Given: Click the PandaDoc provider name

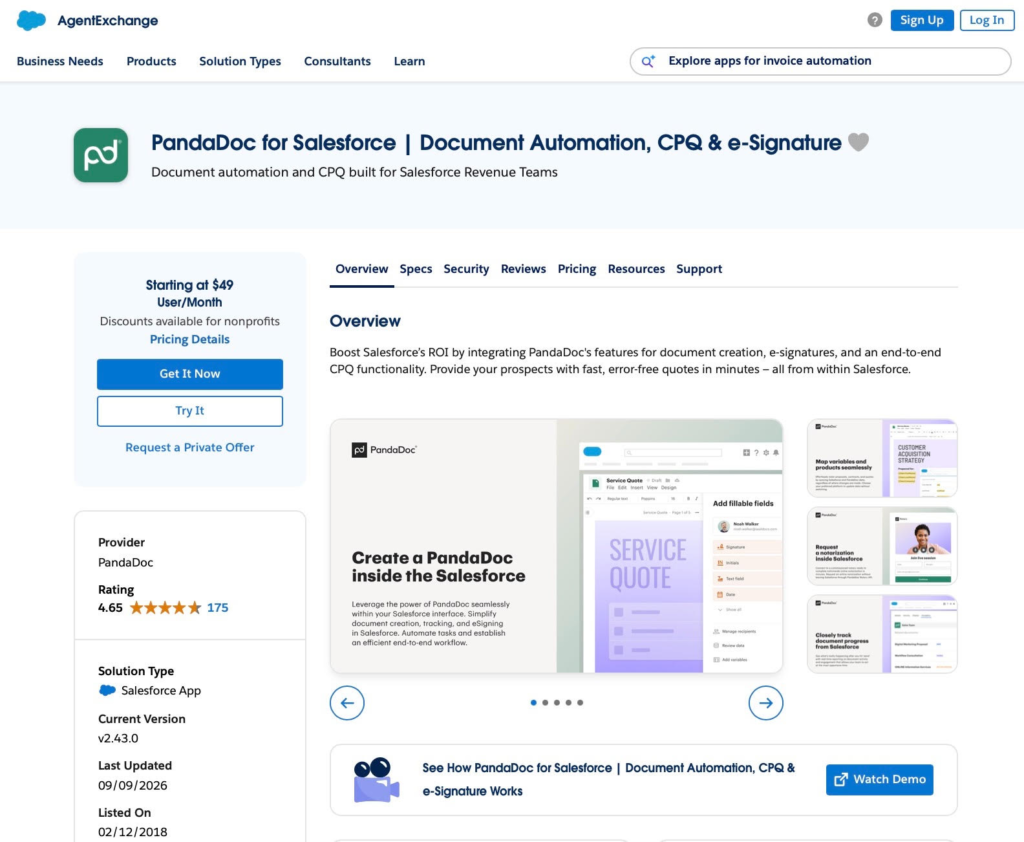Looking at the screenshot, I should click(125, 562).
